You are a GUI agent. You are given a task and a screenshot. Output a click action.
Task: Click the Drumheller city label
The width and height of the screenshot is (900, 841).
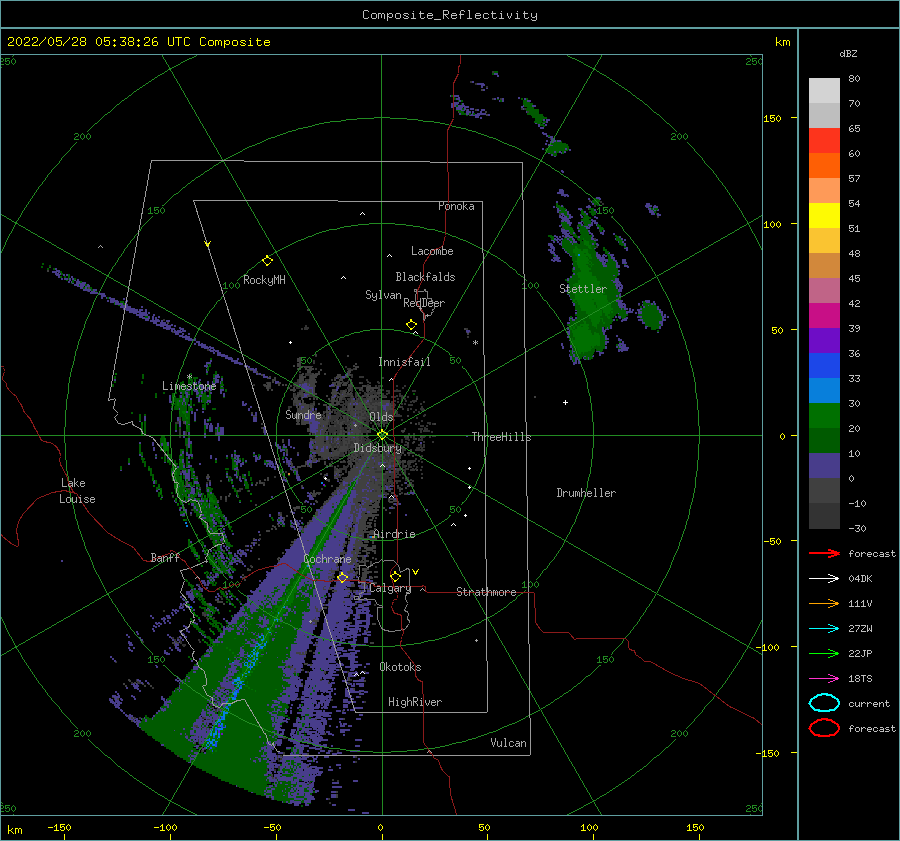tap(586, 493)
